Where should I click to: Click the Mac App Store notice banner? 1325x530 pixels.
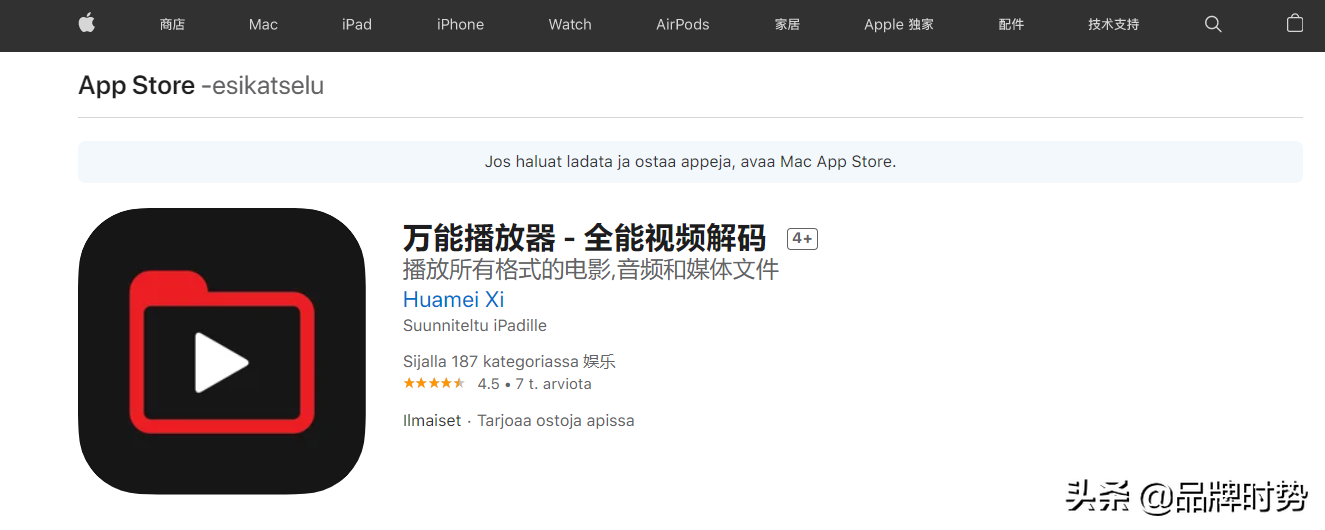(x=690, y=161)
